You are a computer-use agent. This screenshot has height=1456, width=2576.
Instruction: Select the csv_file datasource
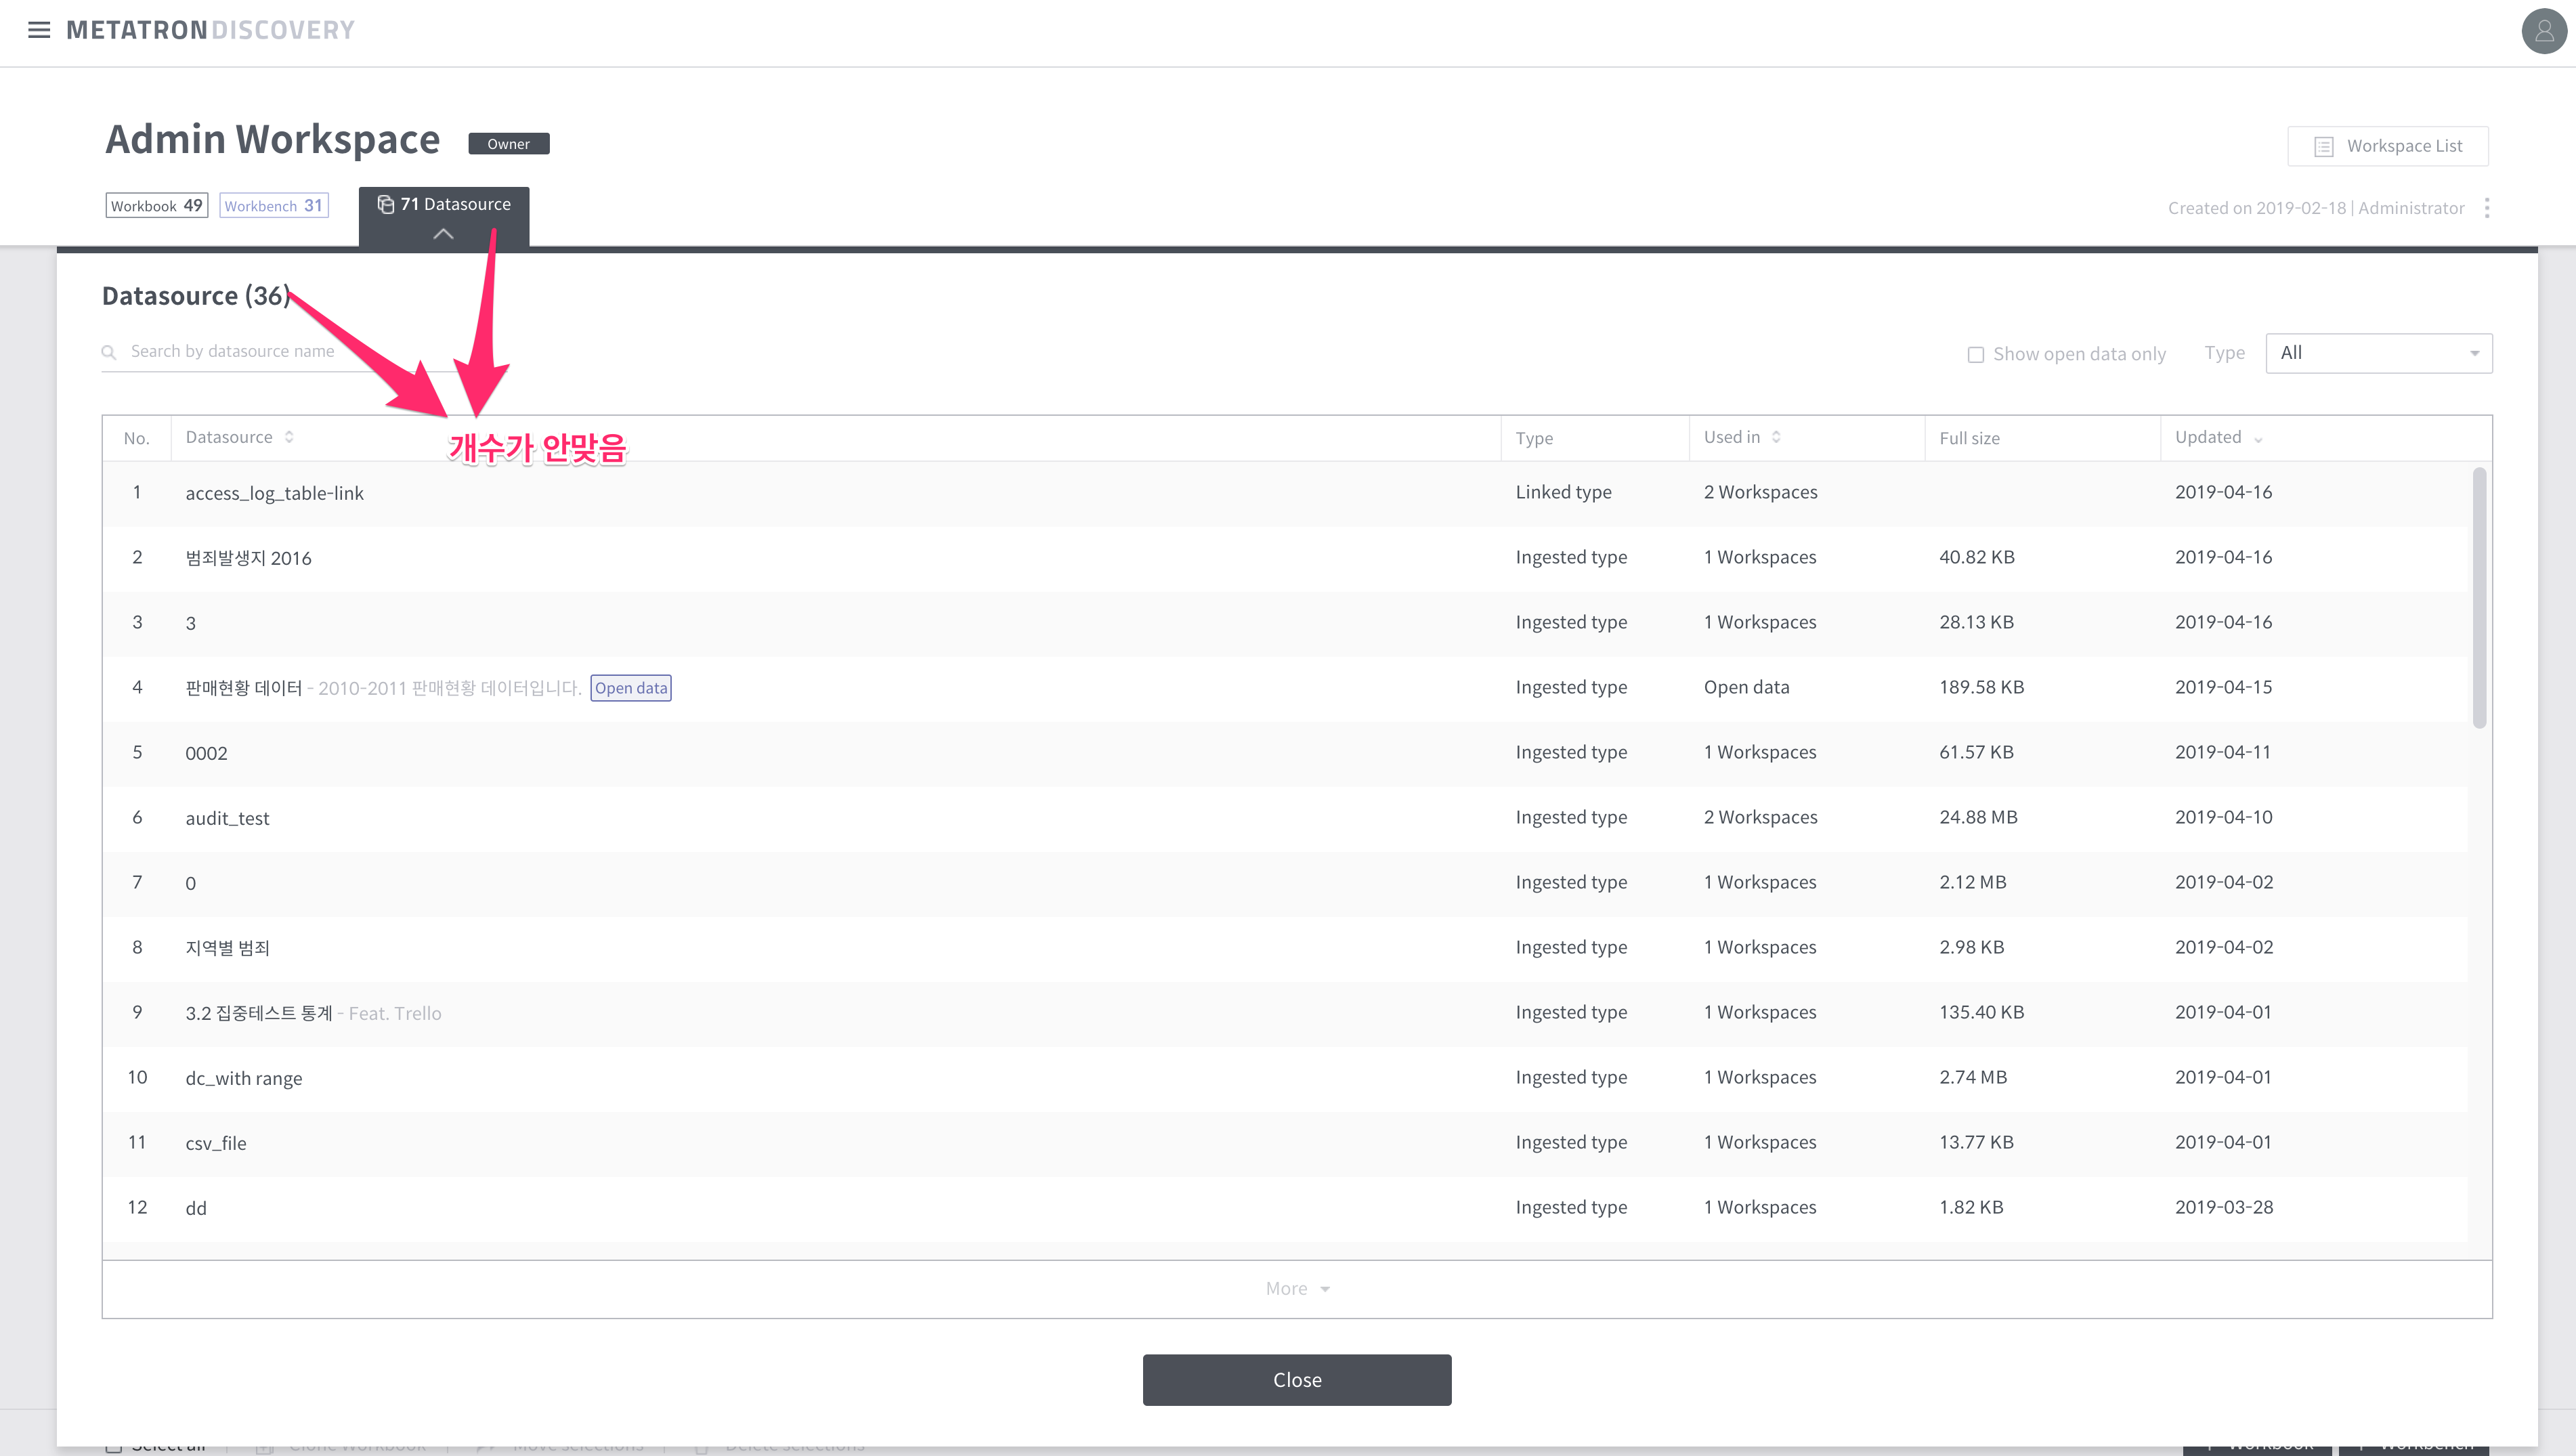tap(215, 1142)
